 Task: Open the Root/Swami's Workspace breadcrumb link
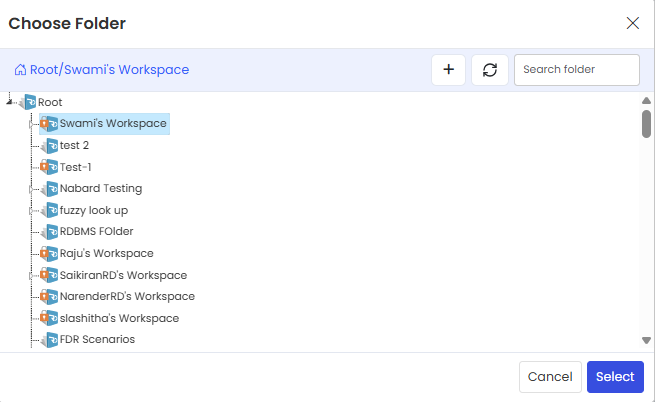[109, 70]
